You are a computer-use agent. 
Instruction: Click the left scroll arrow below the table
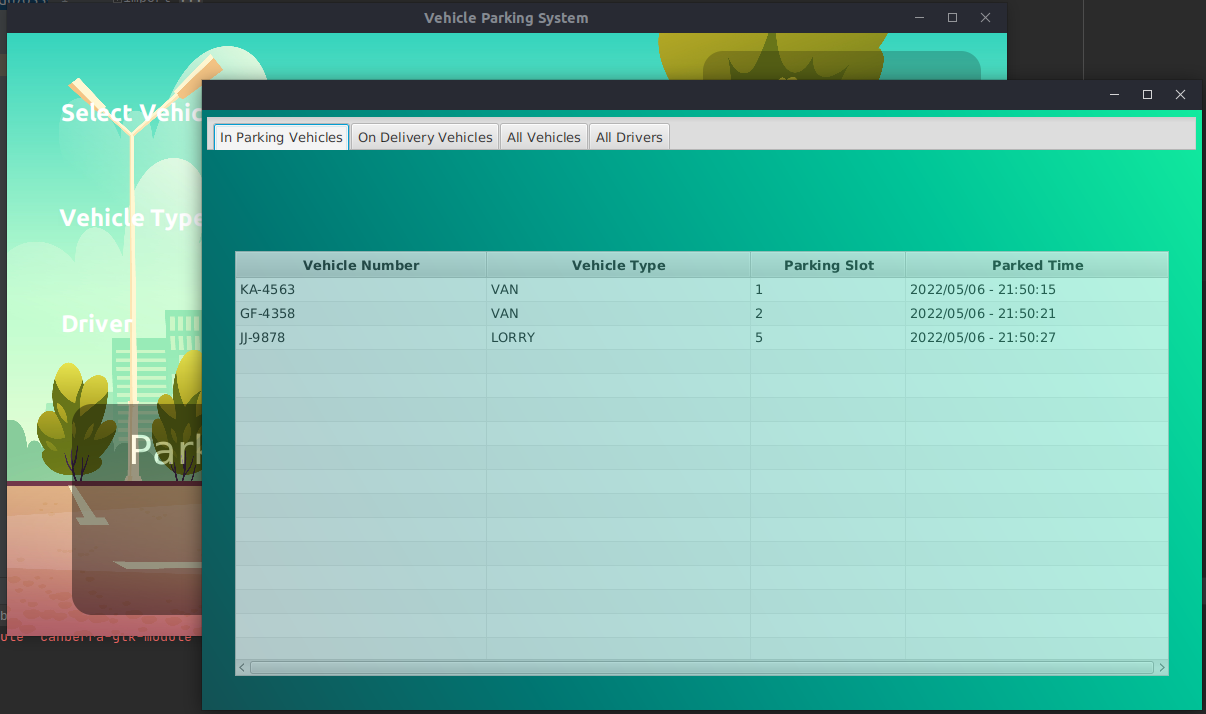[x=241, y=667]
